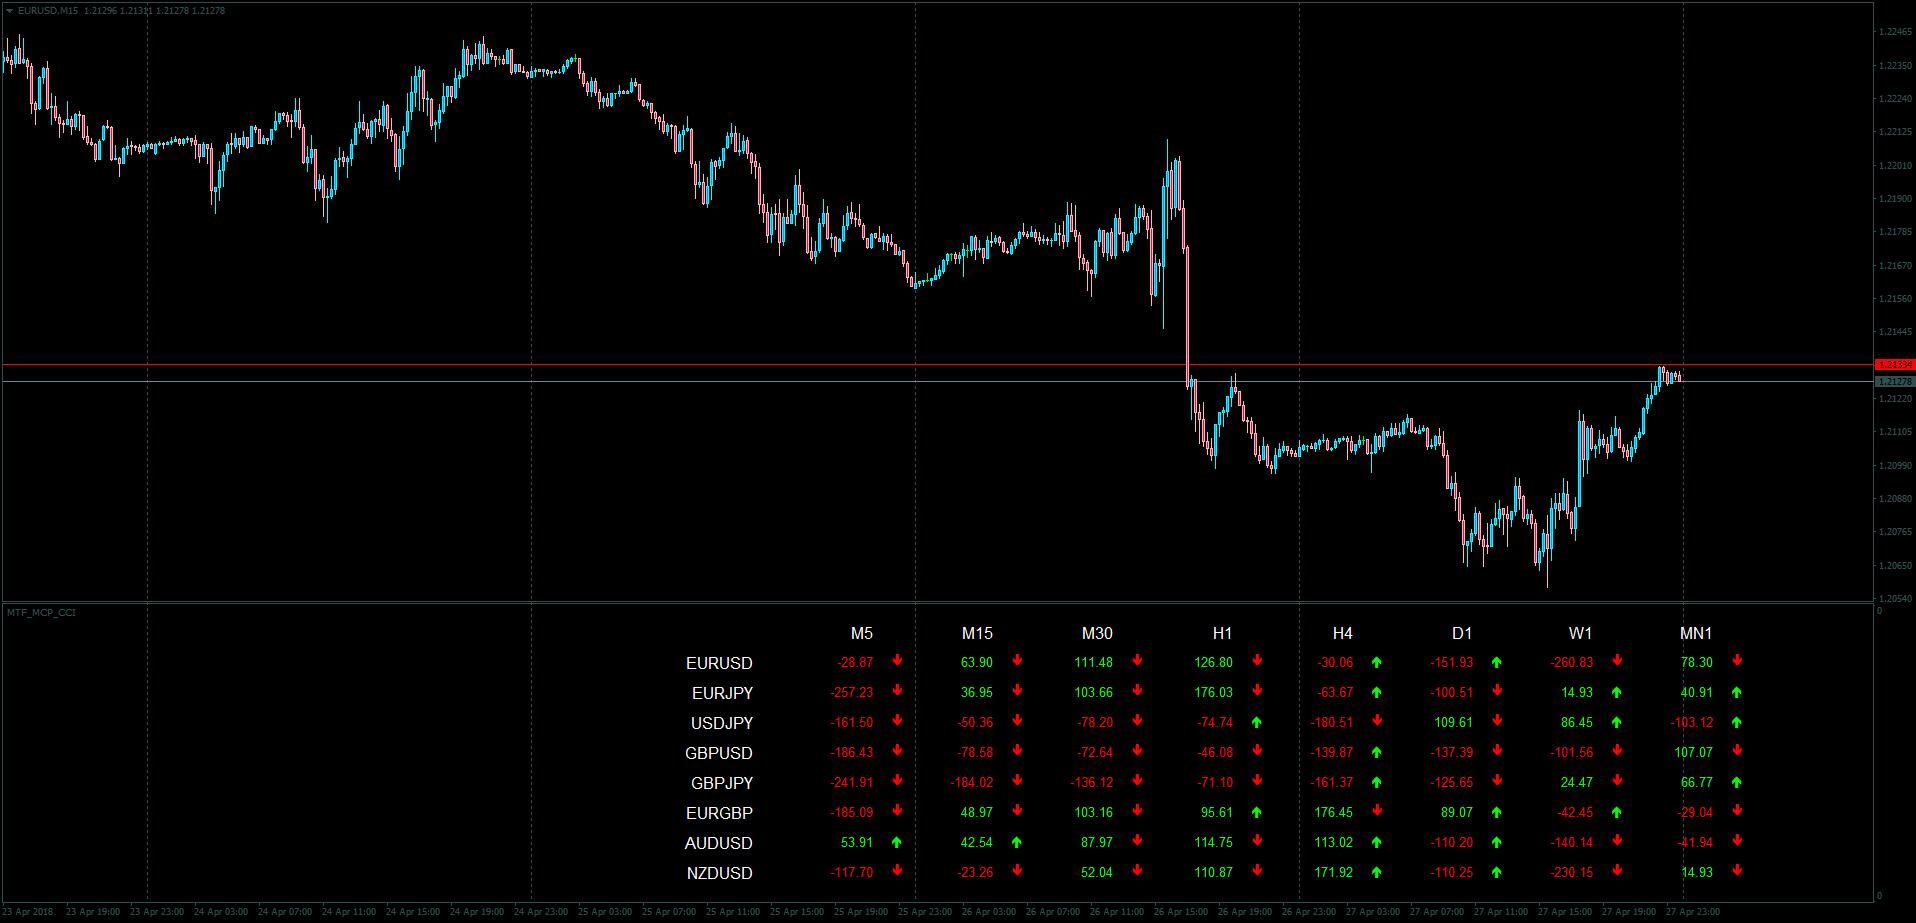Screen dimensions: 1916x923
Task: Click the GBPJPY H4 green up arrow
Action: pyautogui.click(x=1377, y=782)
